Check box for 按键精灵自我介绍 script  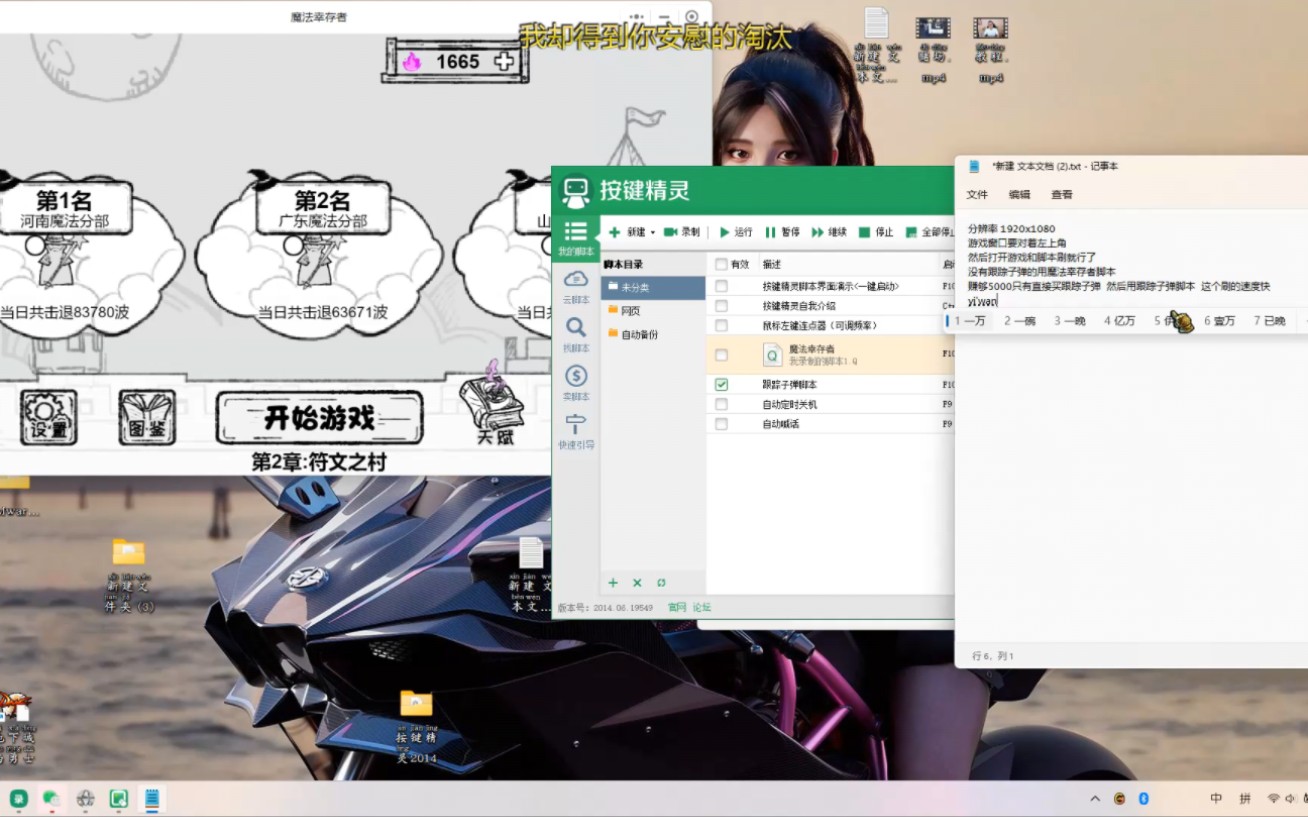(x=721, y=306)
